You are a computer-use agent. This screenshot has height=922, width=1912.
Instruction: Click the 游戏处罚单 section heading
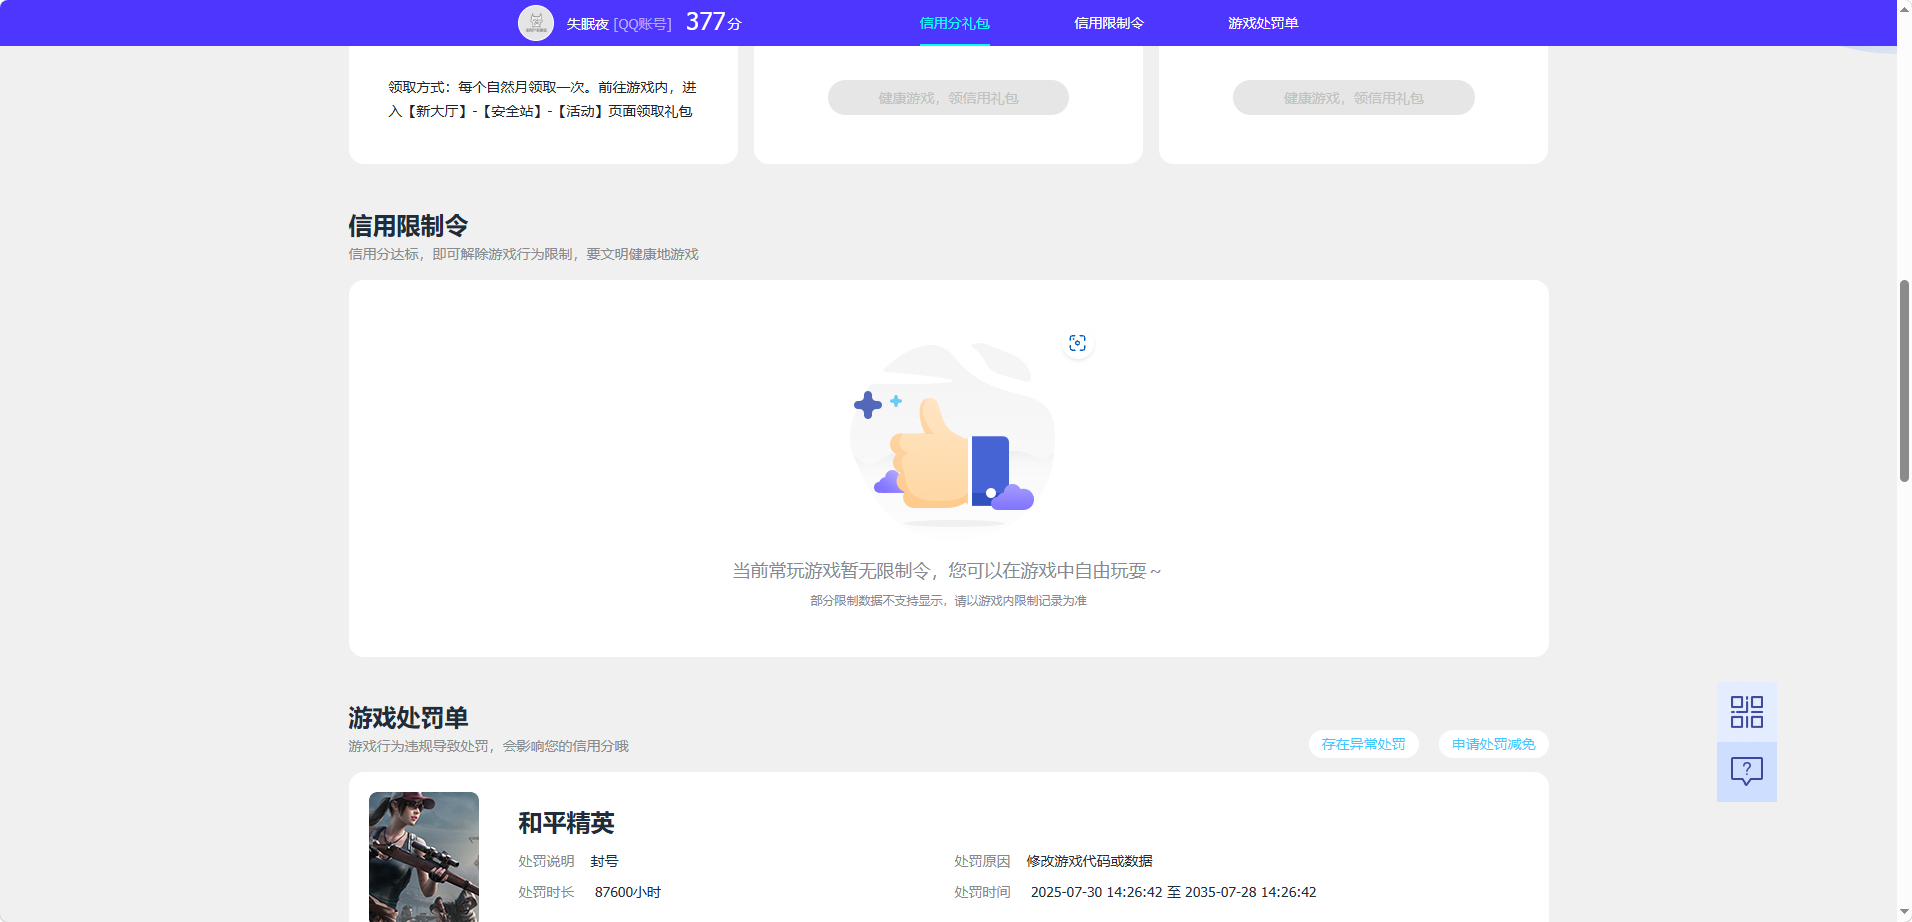408,718
